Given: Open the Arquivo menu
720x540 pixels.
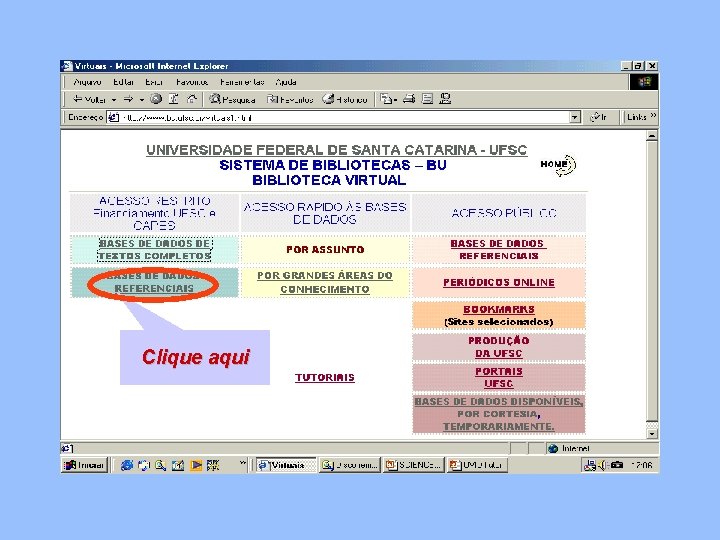Looking at the screenshot, I should tap(87, 82).
